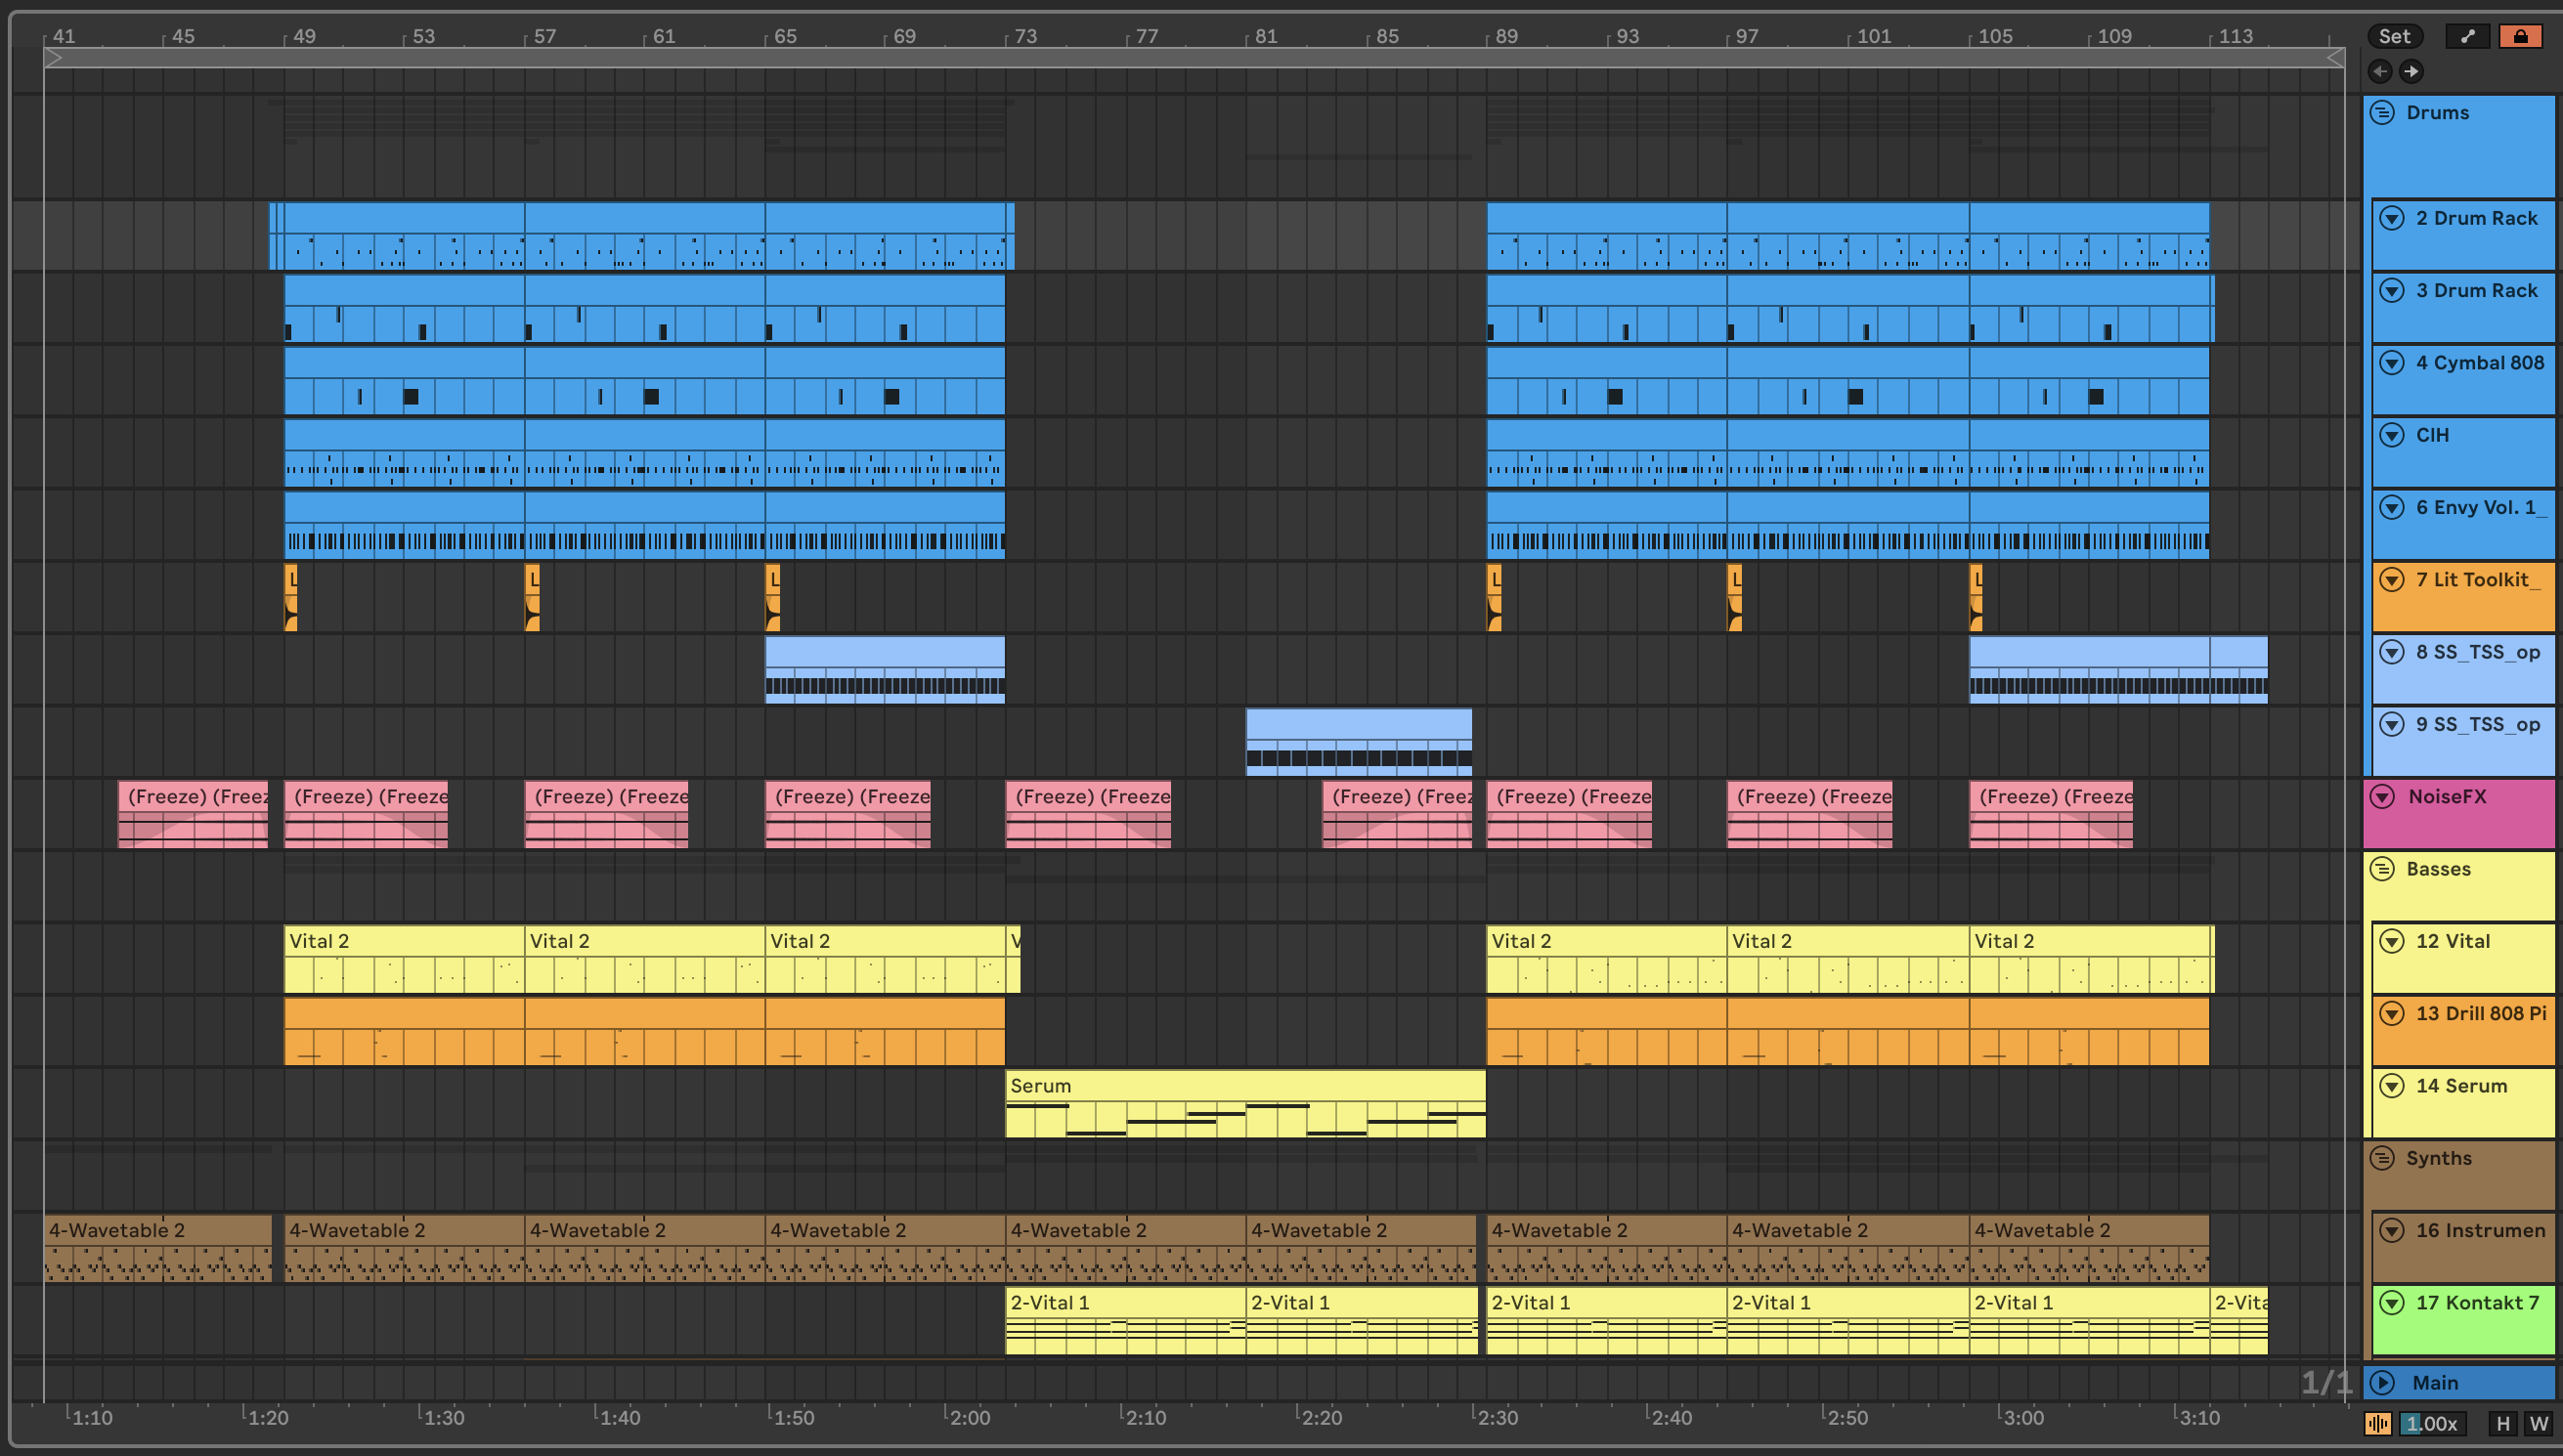Toggle the orange waveform overview icon
This screenshot has width=2563, height=1456.
pyautogui.click(x=2378, y=1423)
